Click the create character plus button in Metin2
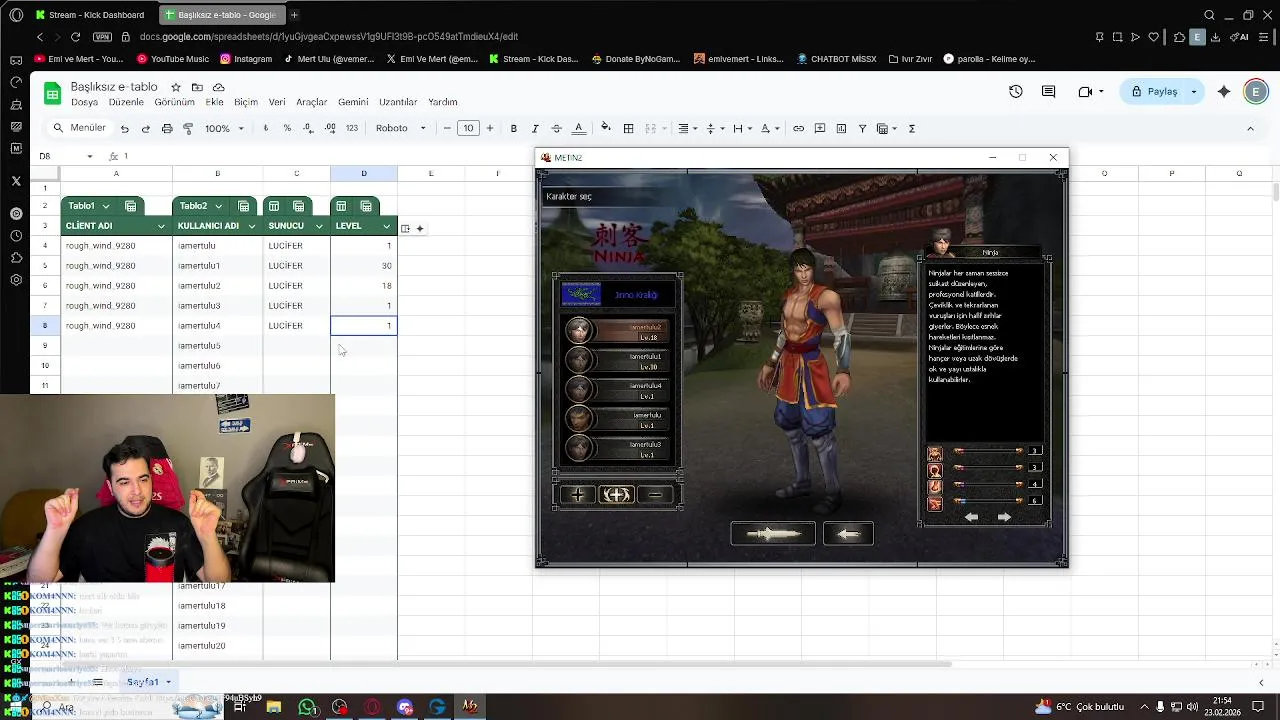This screenshot has width=1280, height=720. click(577, 494)
